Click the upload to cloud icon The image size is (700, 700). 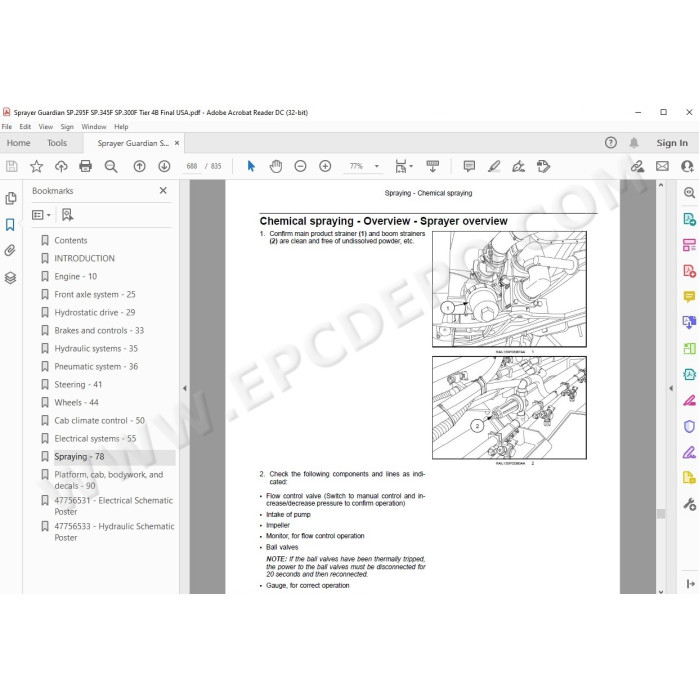pyautogui.click(x=61, y=167)
